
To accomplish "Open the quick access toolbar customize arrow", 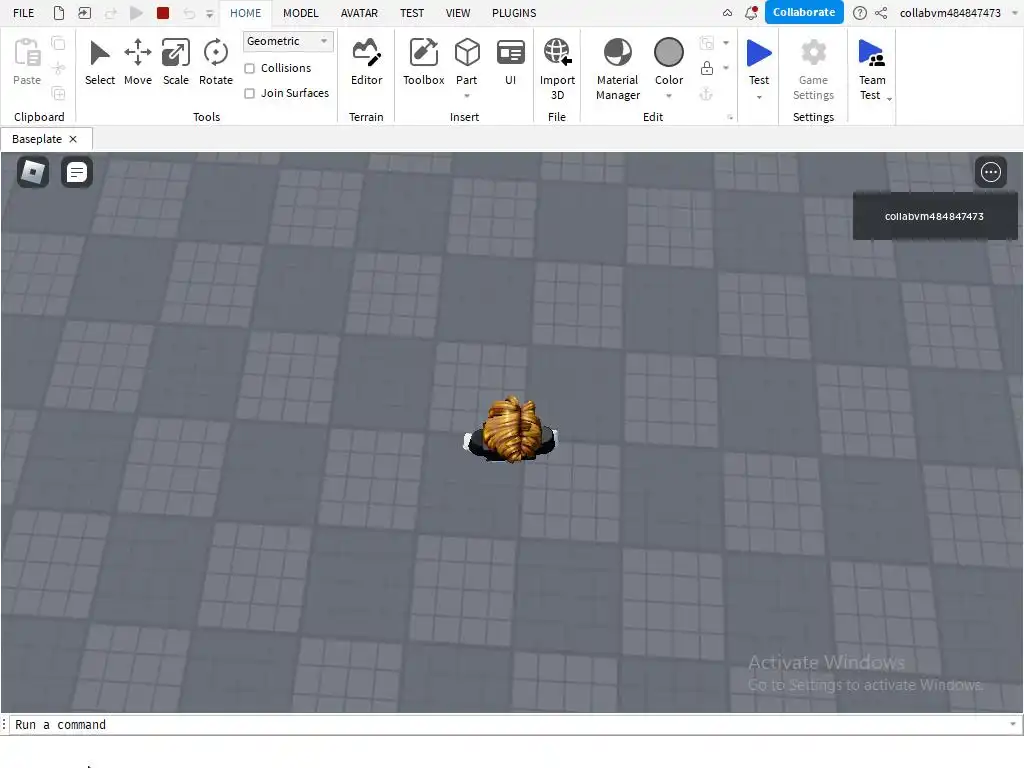I will click(x=210, y=14).
